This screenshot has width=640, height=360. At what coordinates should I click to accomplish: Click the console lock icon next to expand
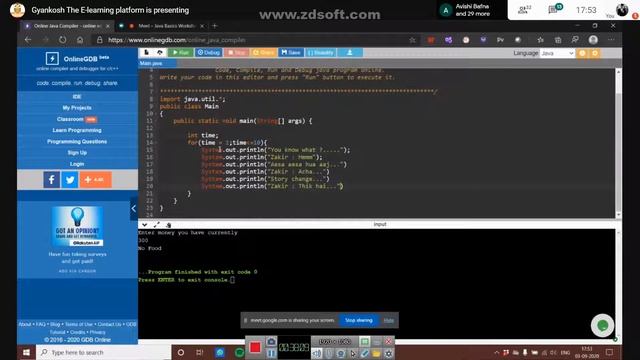click(x=169, y=225)
